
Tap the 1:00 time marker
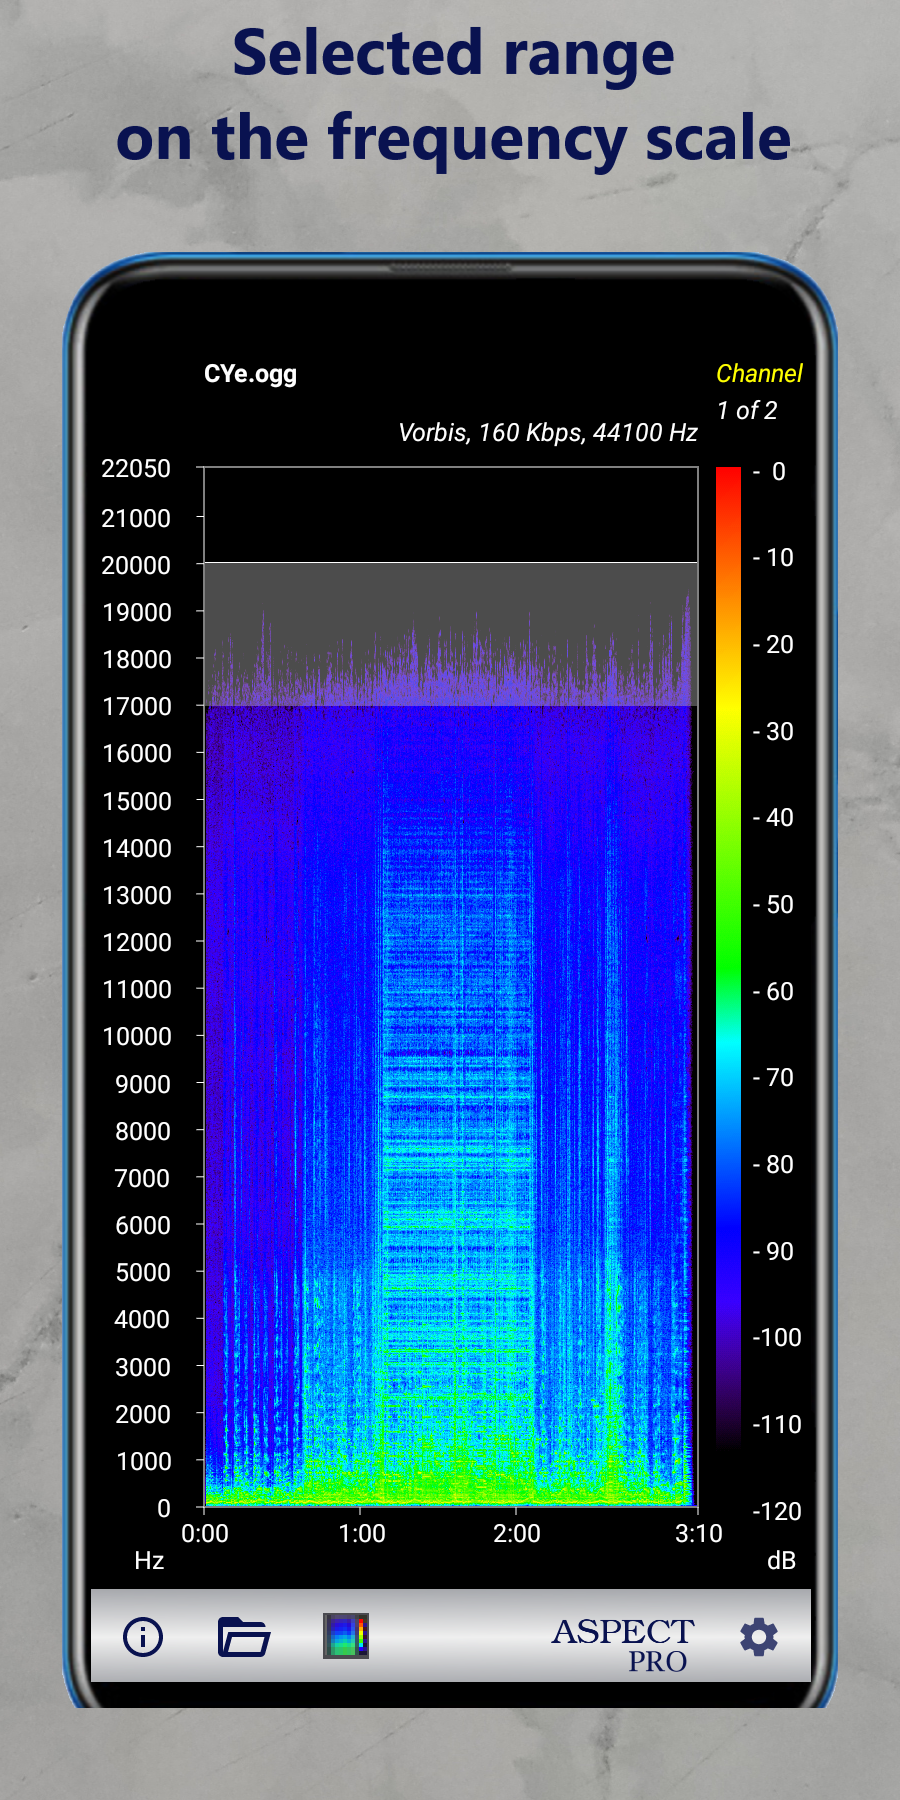point(361,1534)
